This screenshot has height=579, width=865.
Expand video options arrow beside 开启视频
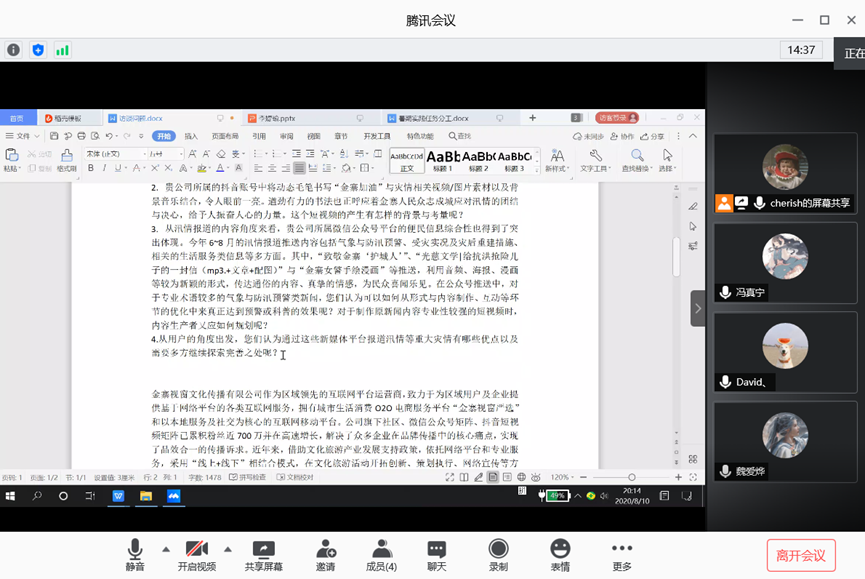(x=227, y=548)
